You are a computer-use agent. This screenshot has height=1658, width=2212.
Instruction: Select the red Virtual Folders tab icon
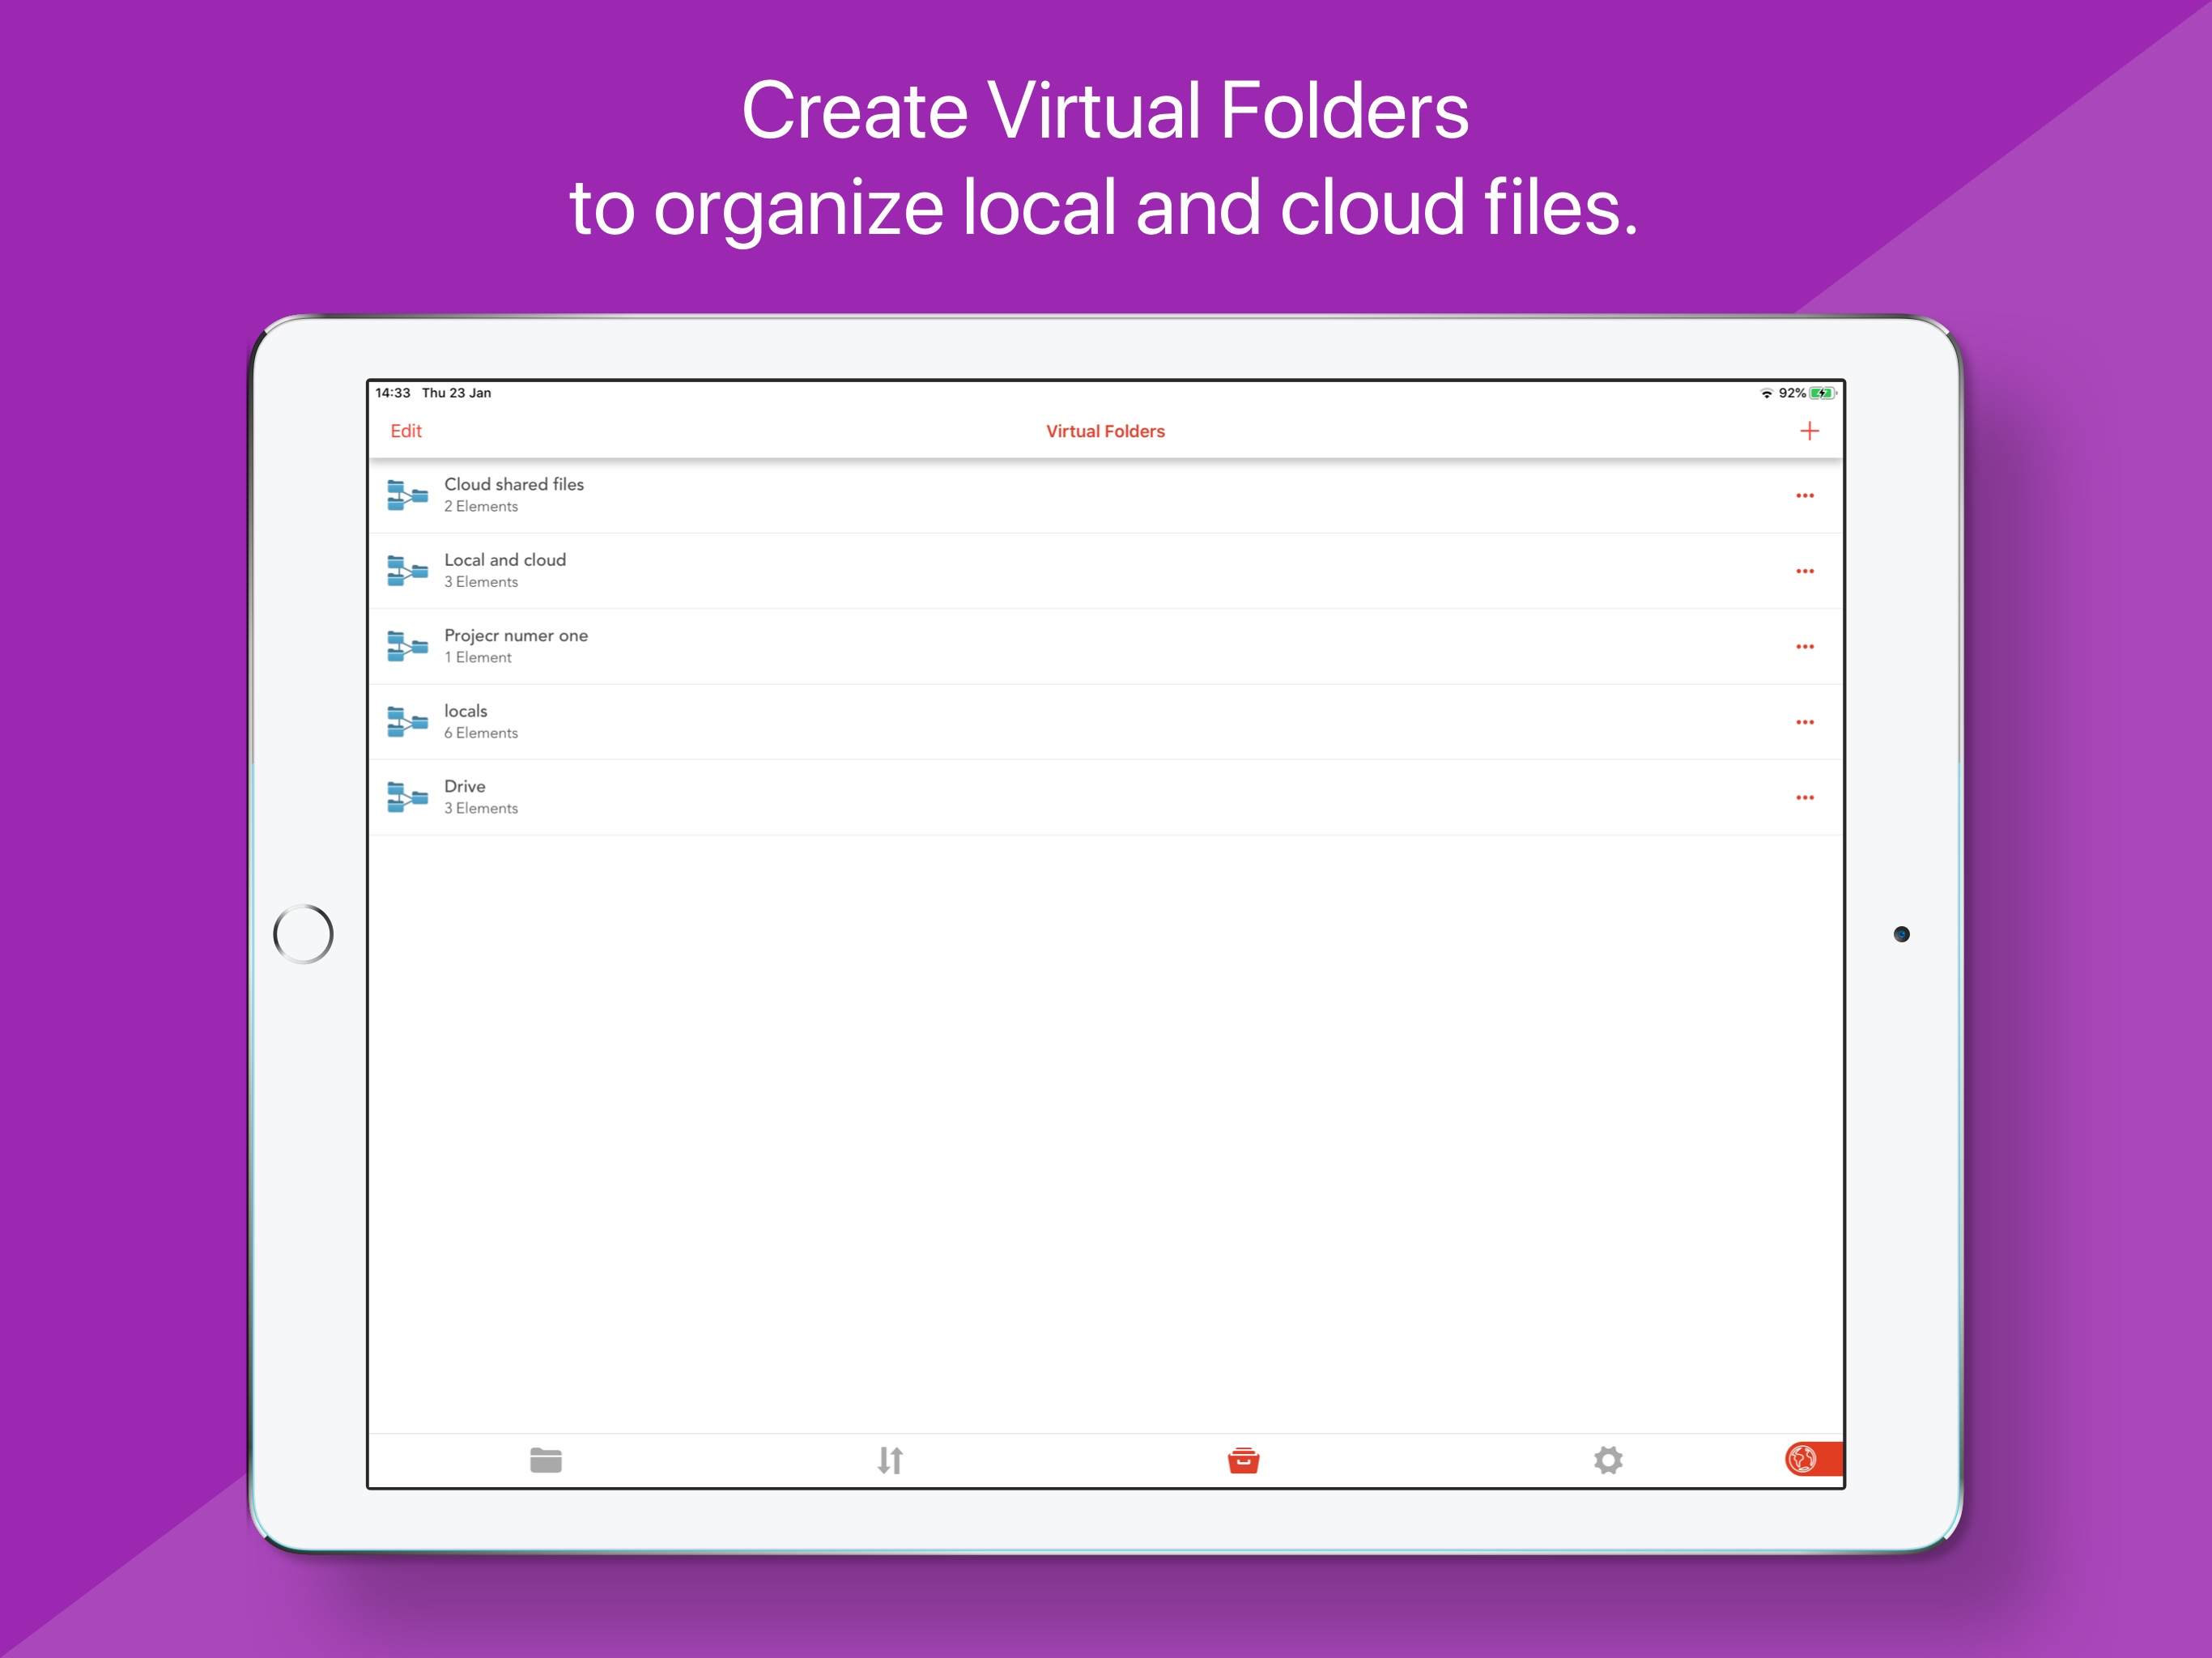[1243, 1460]
